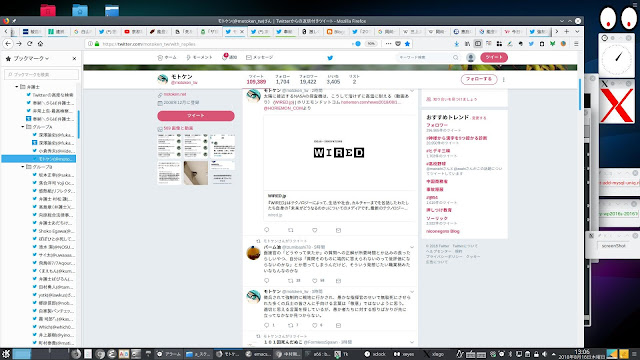Open the フォロワー trend link
The height and width of the screenshot is (360, 640).
[x=437, y=125]
